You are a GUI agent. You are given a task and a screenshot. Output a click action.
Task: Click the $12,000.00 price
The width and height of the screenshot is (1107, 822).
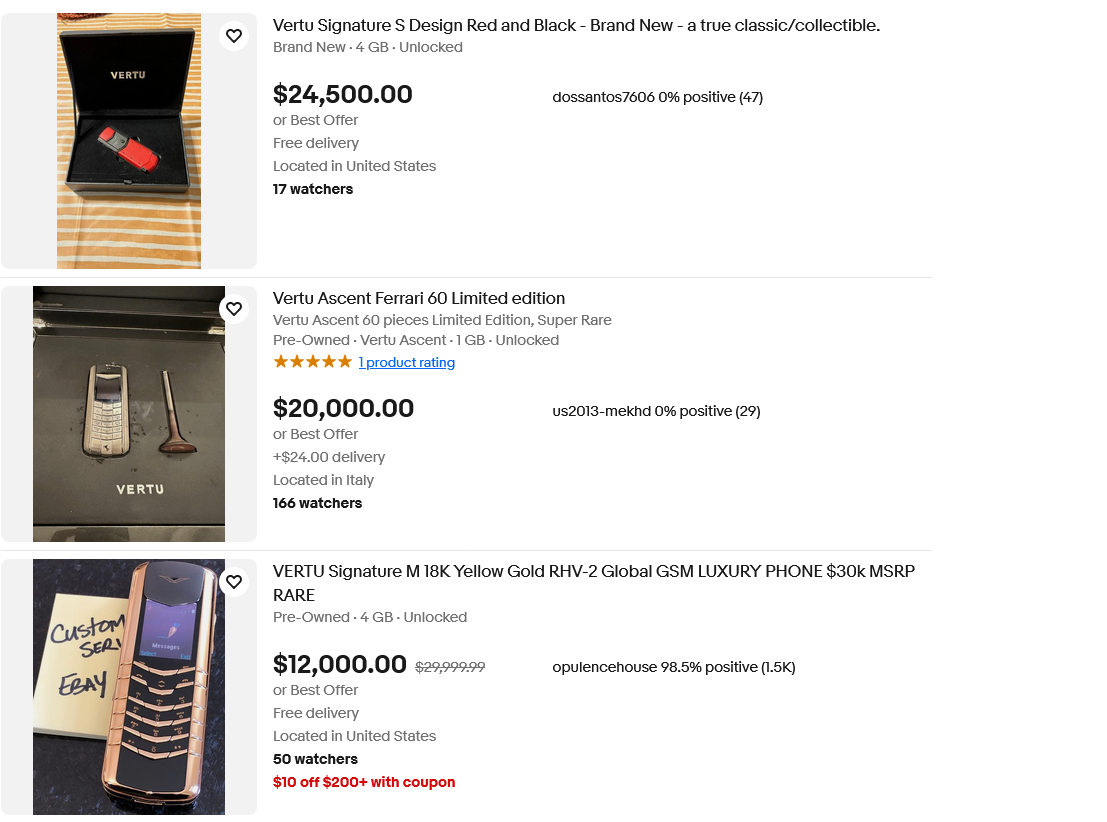point(339,665)
